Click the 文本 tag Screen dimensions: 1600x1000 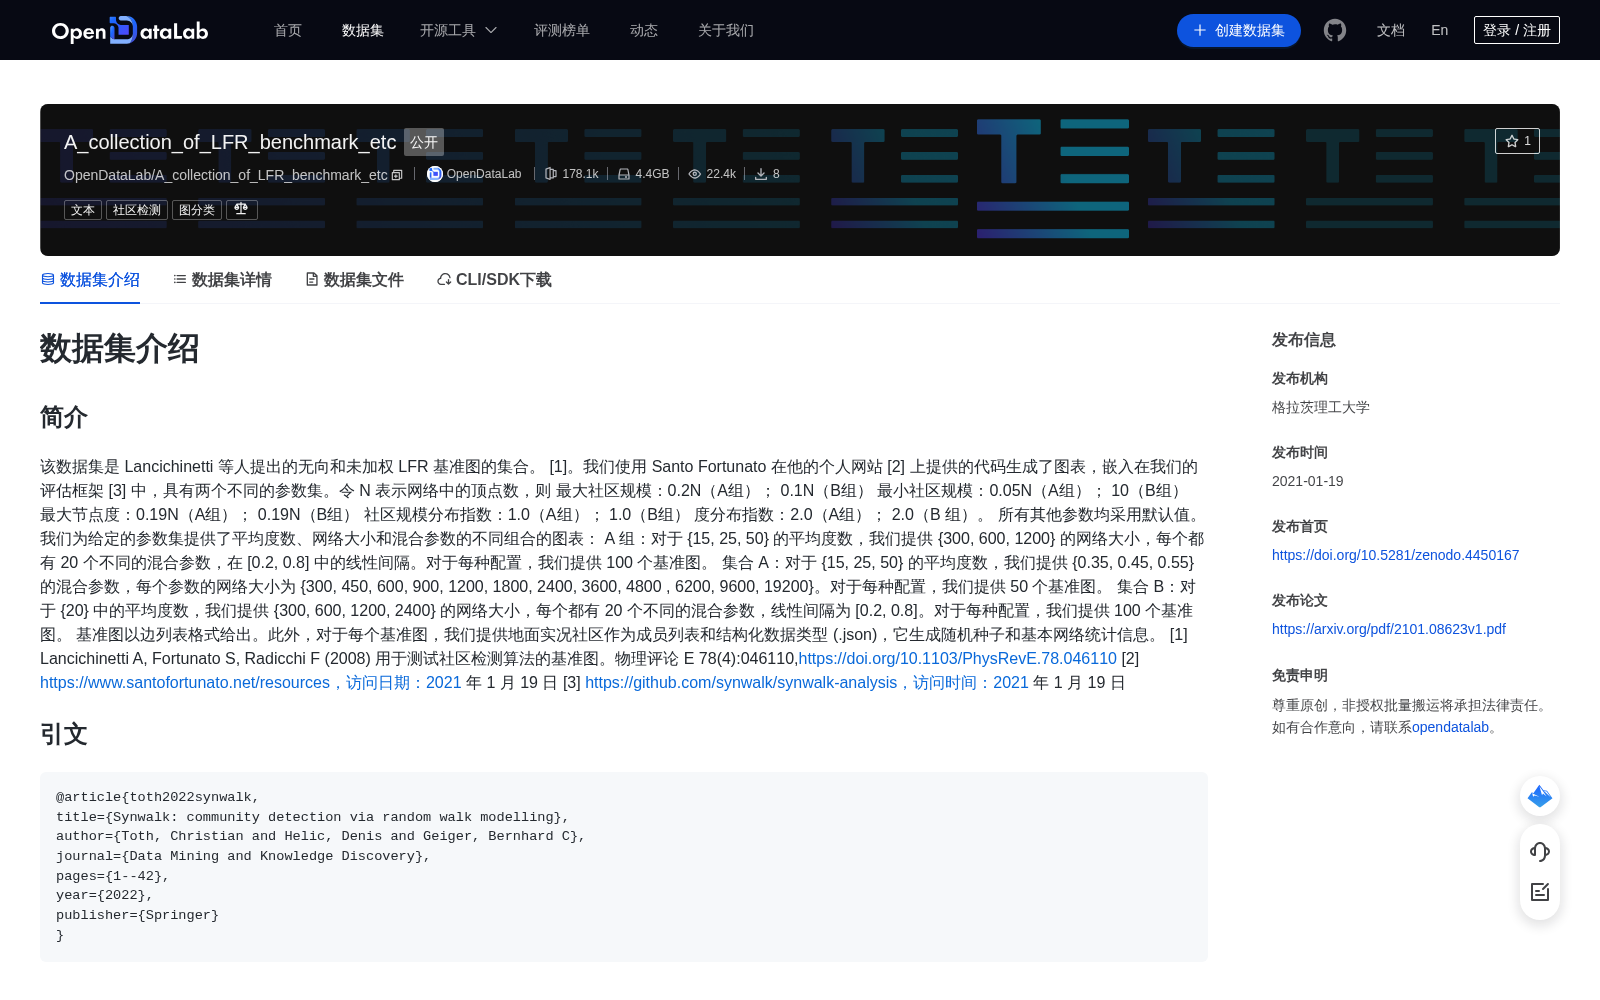point(83,210)
